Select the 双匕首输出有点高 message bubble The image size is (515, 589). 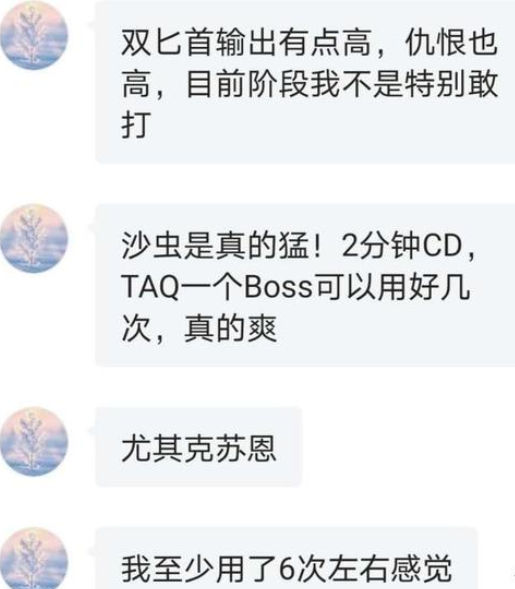coord(305,82)
